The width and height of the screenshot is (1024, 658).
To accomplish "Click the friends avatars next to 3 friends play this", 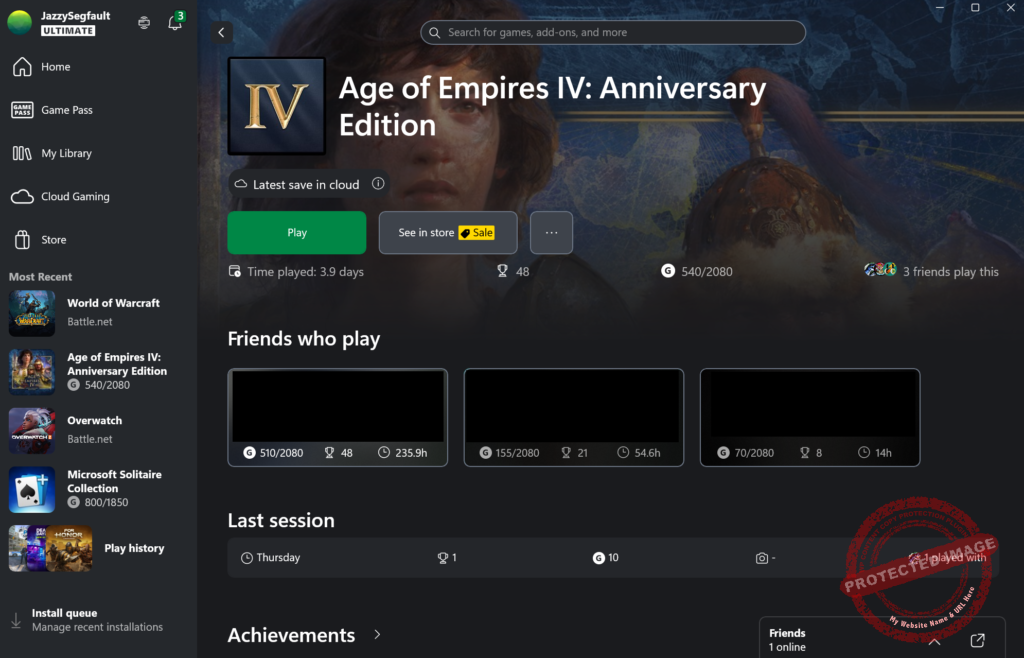I will click(880, 270).
